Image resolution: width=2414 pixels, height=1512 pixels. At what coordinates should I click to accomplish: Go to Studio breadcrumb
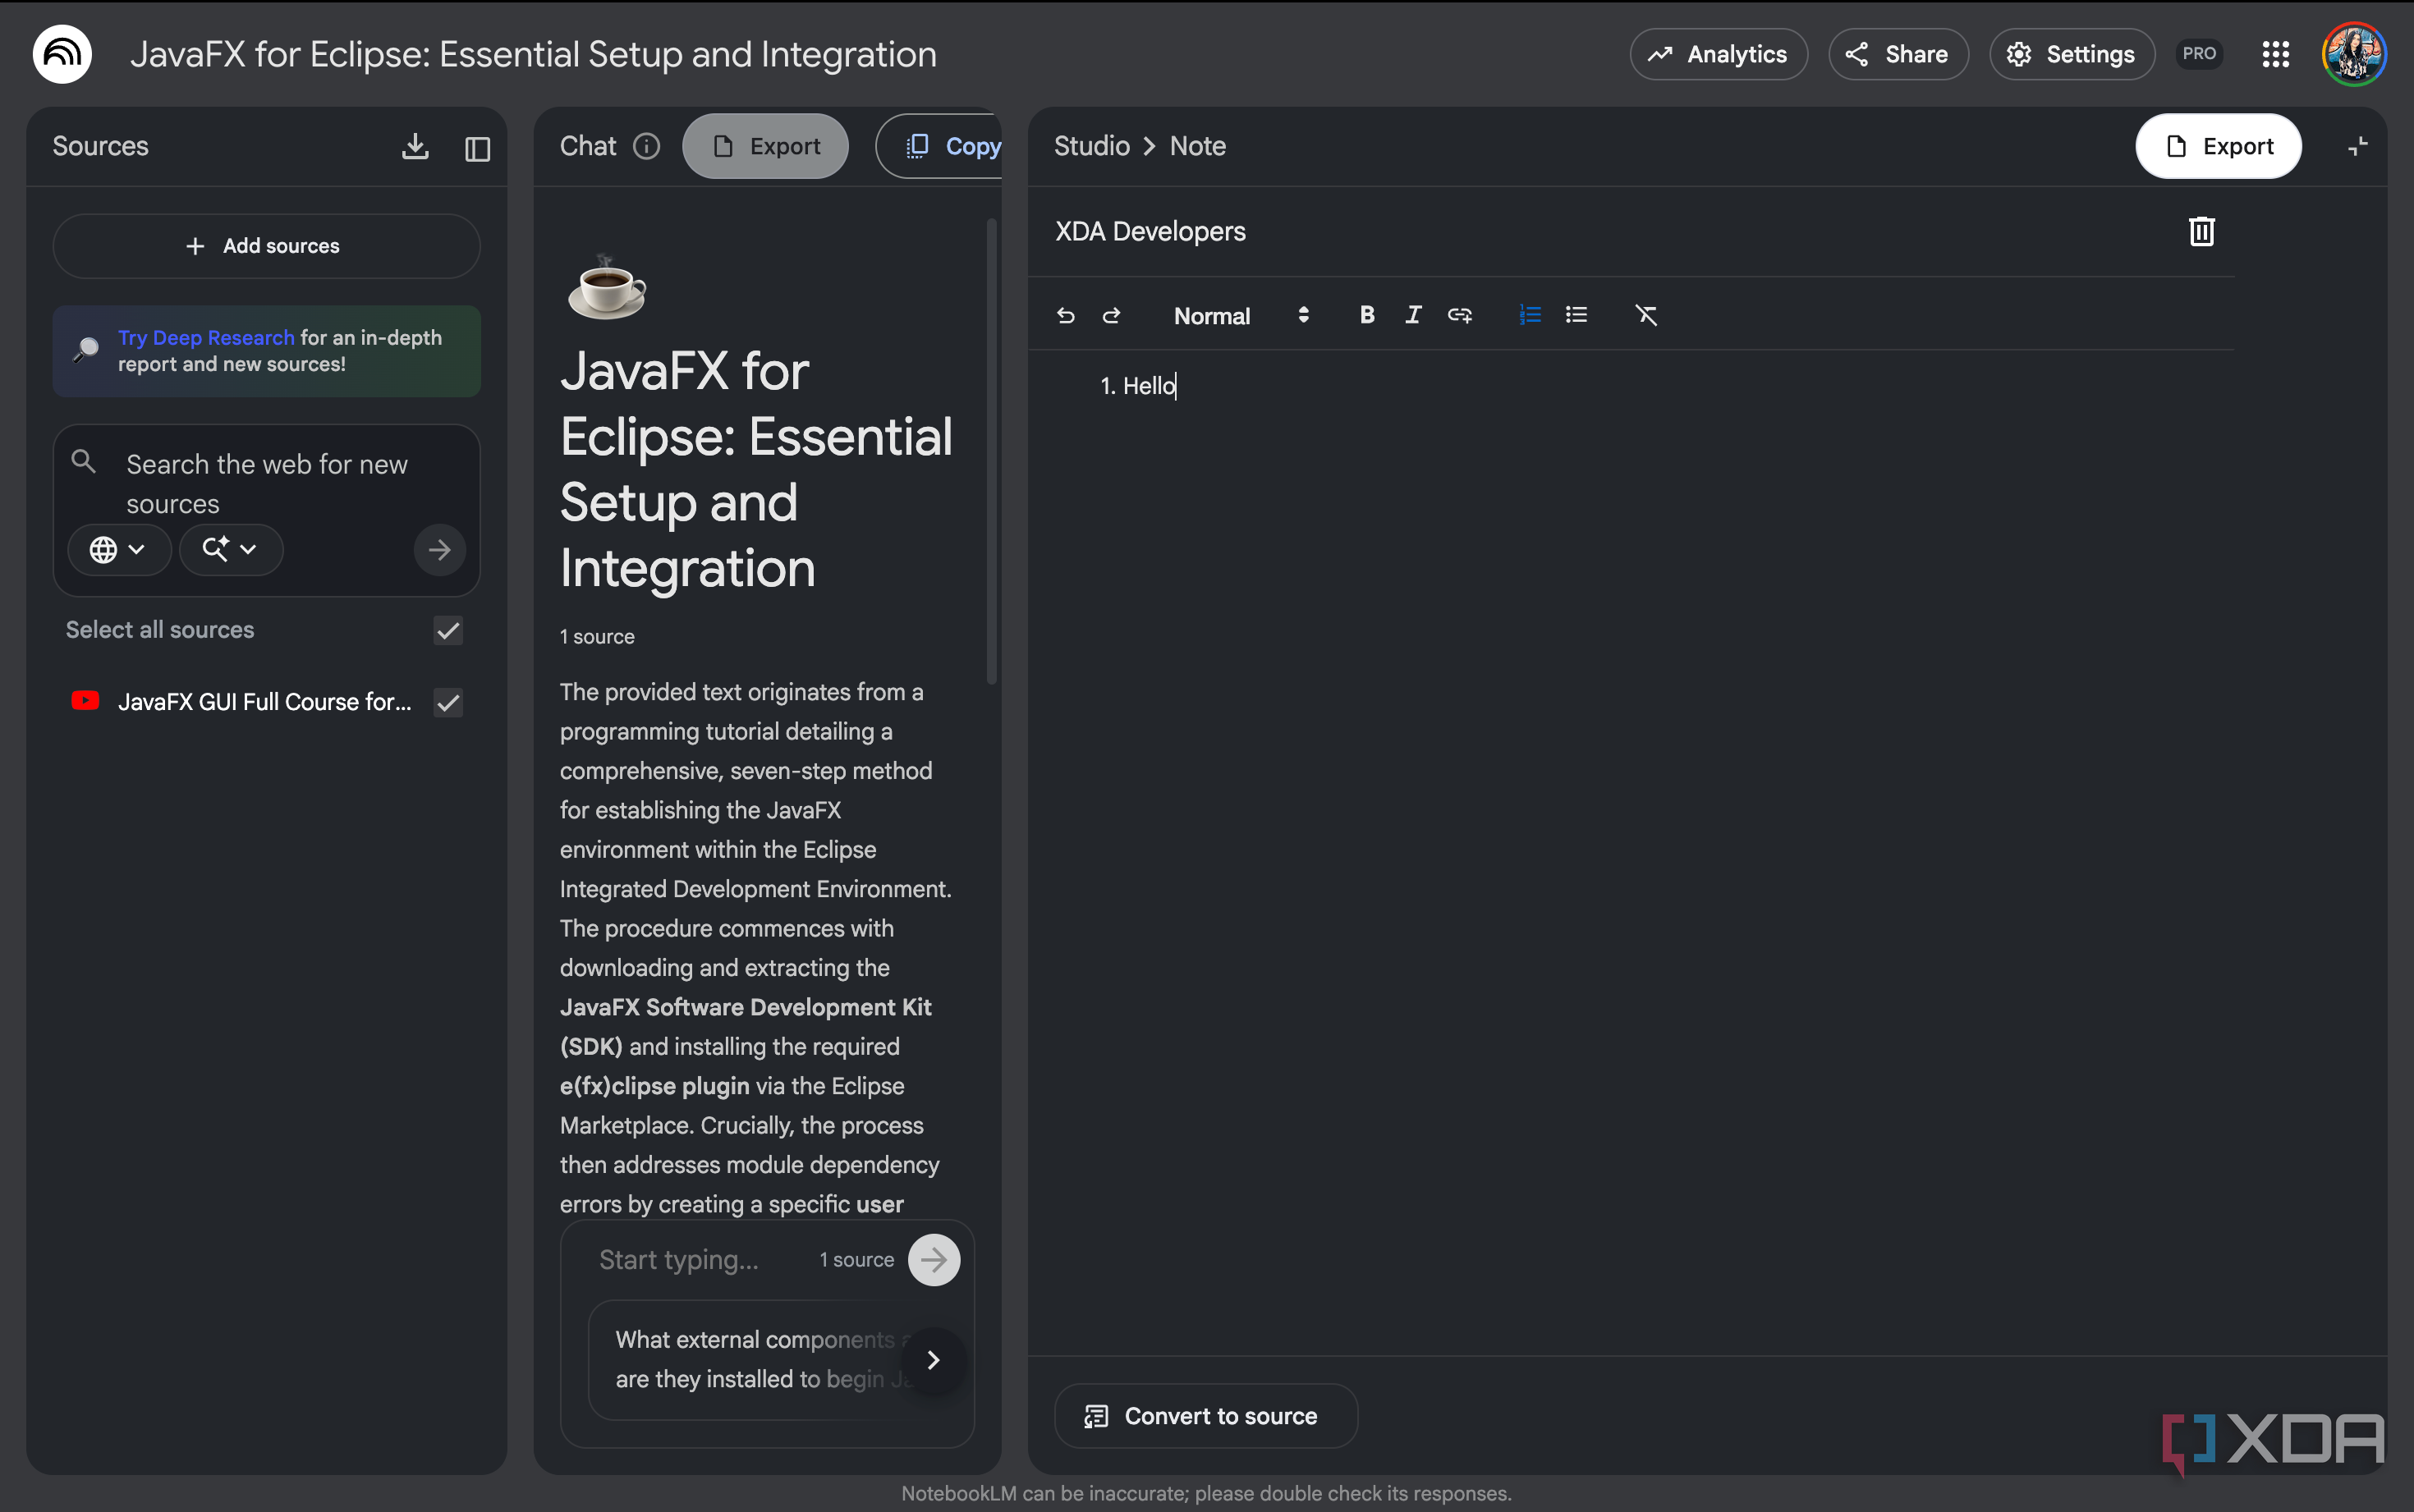pyautogui.click(x=1091, y=147)
